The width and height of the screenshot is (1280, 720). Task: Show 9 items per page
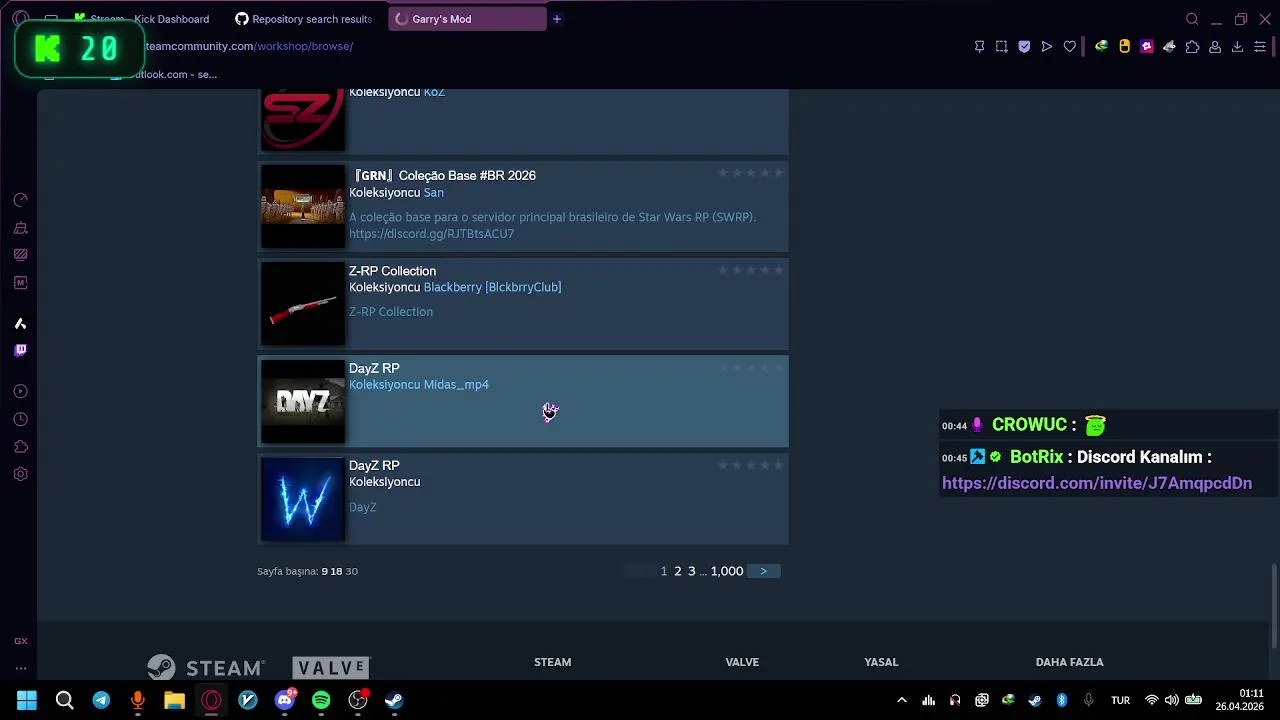coord(324,571)
